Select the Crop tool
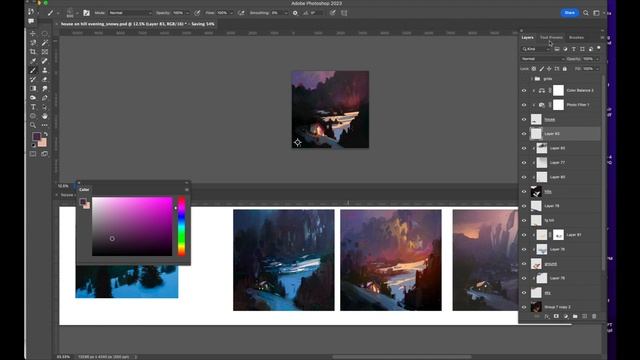640x360 pixels. pyautogui.click(x=33, y=52)
